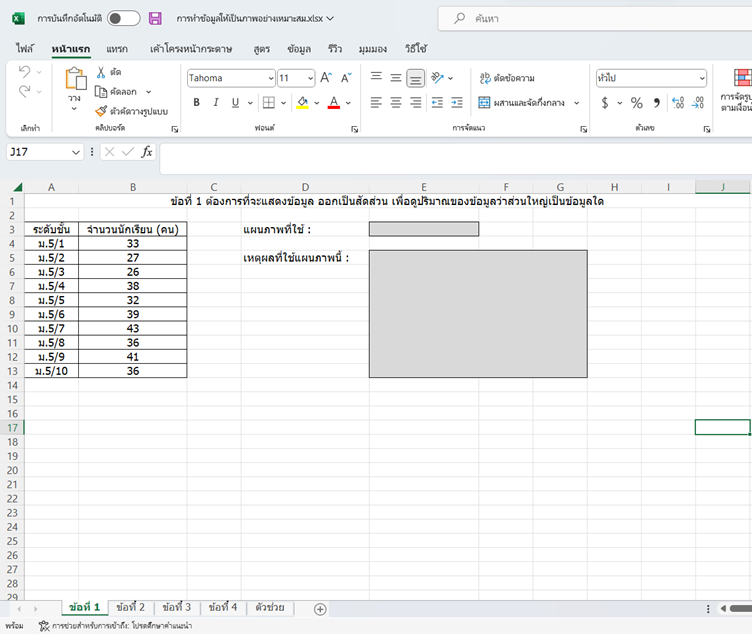Open the แทรก ribbon tab

[x=117, y=48]
